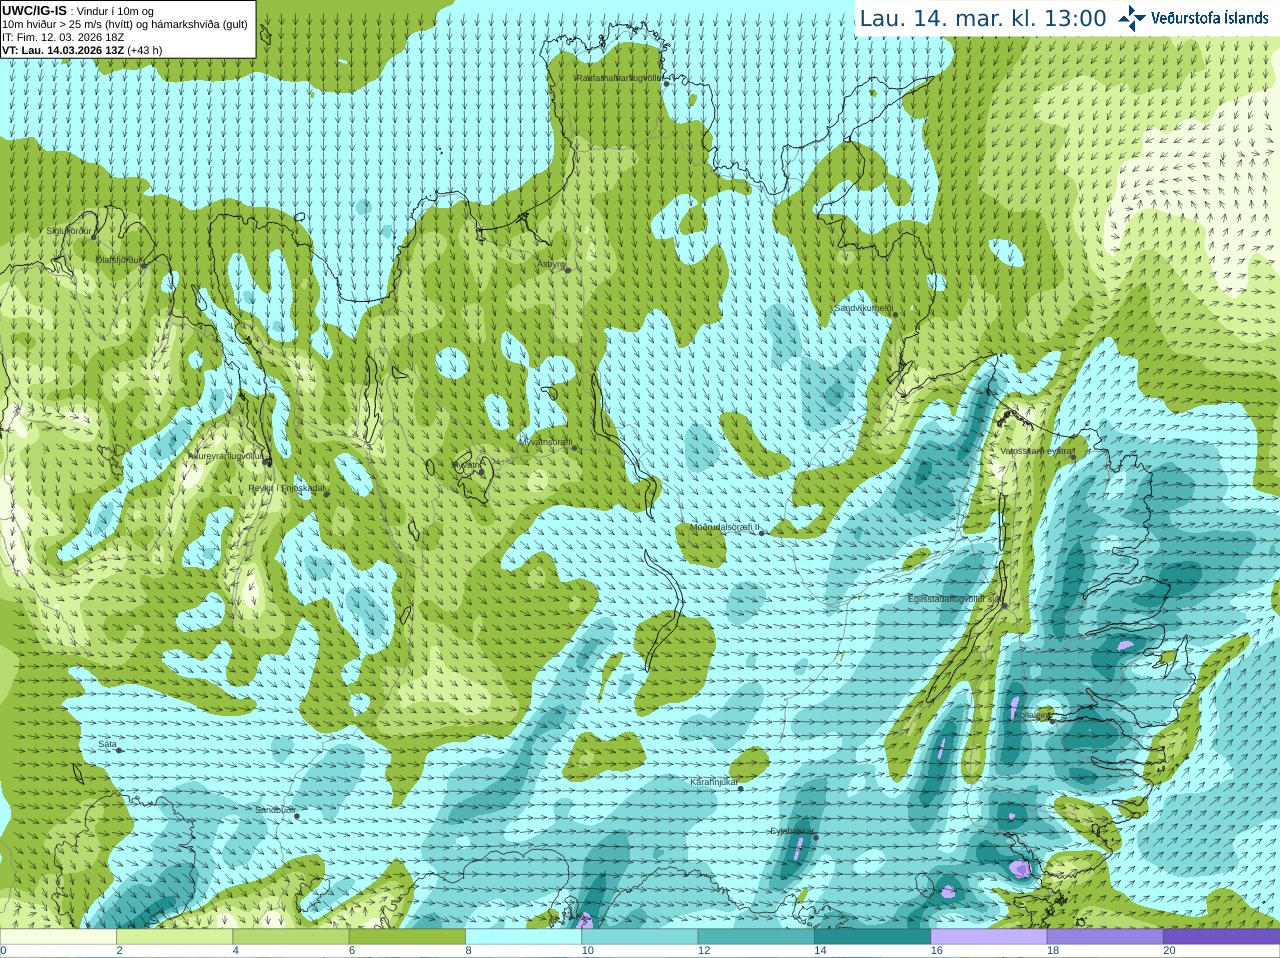Viewport: 1280px width, 958px height.
Task: Click the legend scale value 16
Action: point(936,951)
